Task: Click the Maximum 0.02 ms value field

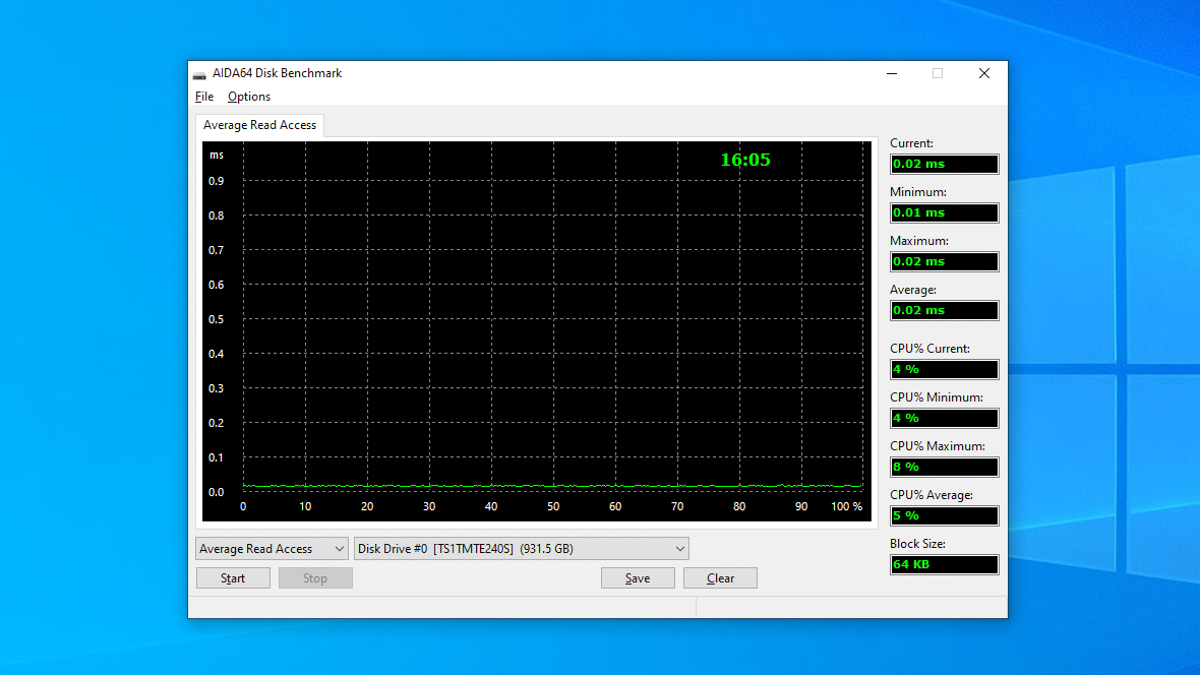Action: tap(945, 262)
